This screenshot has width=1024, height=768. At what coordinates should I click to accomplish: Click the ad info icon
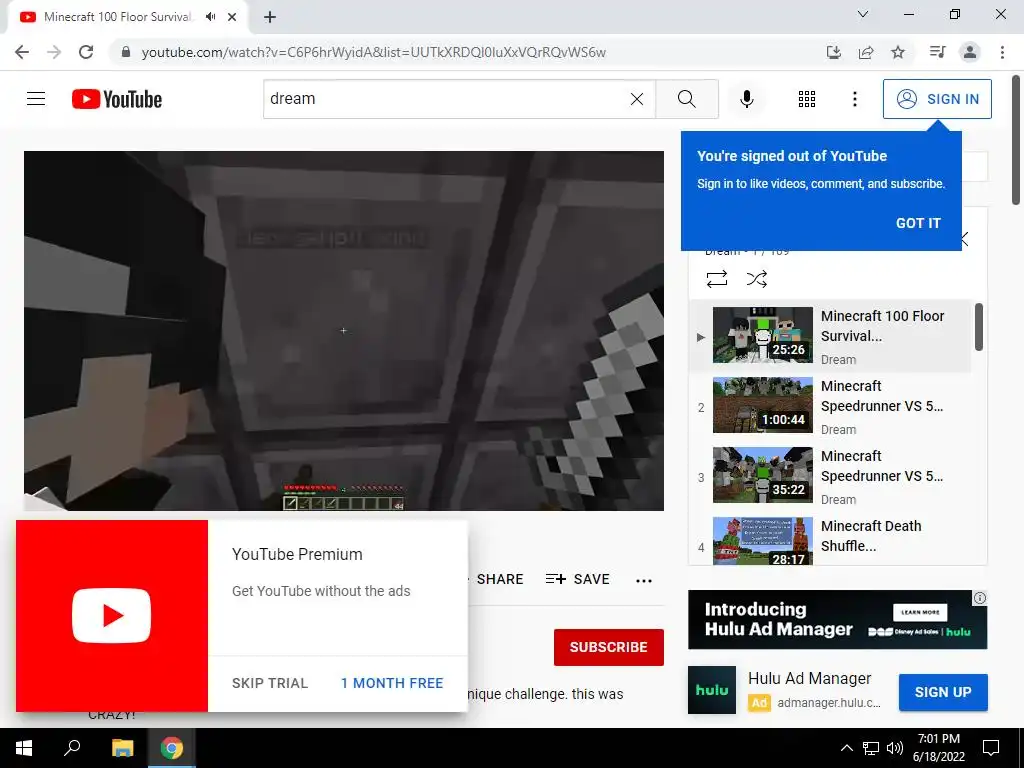click(x=980, y=598)
